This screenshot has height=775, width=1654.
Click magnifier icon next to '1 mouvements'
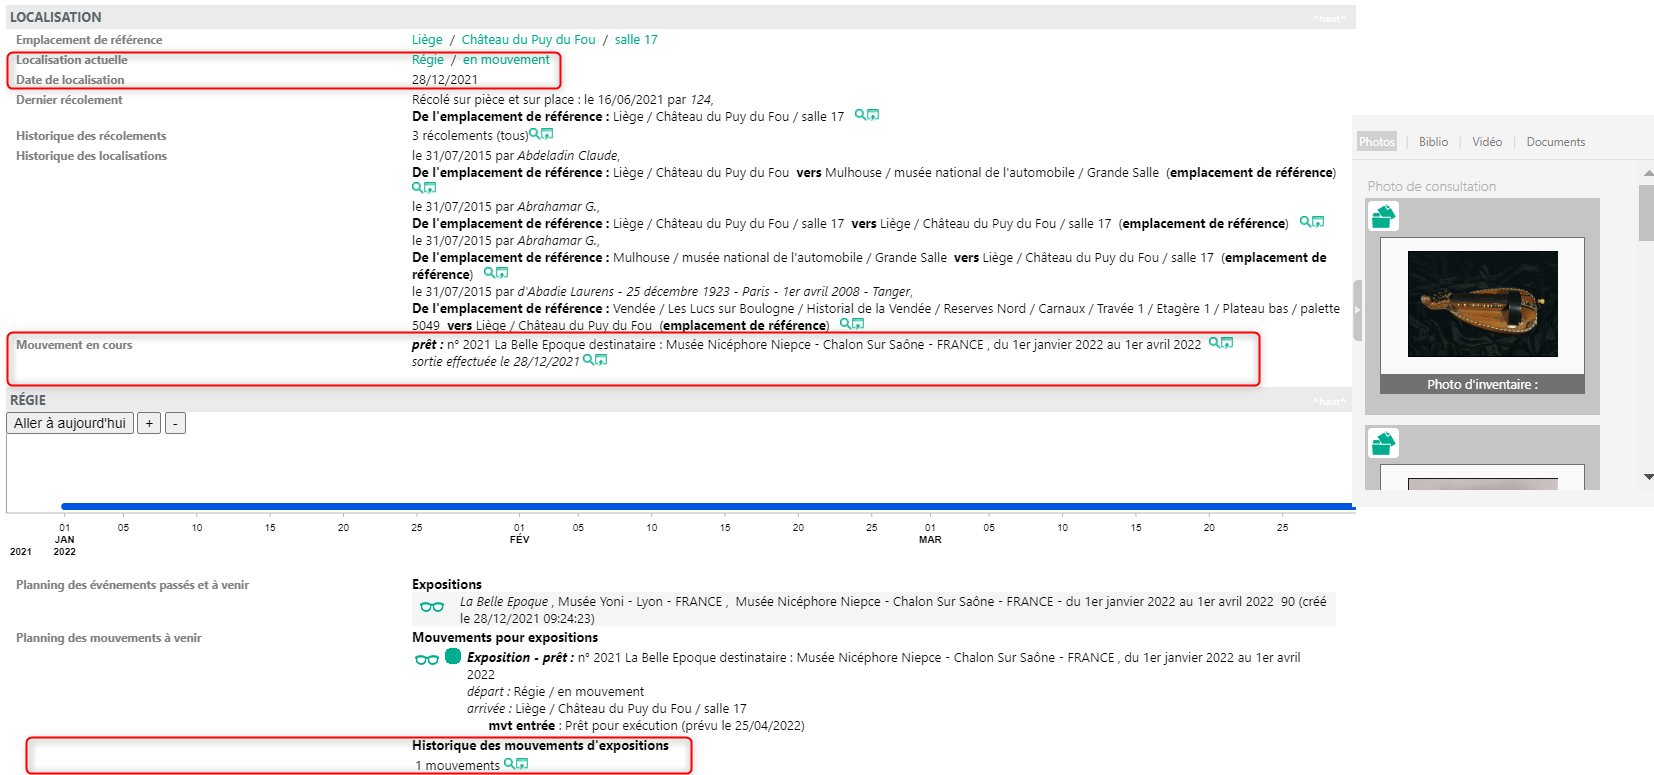point(510,764)
